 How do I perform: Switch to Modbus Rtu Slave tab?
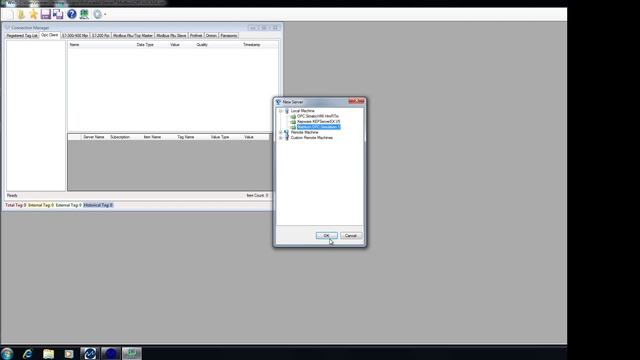171,36
